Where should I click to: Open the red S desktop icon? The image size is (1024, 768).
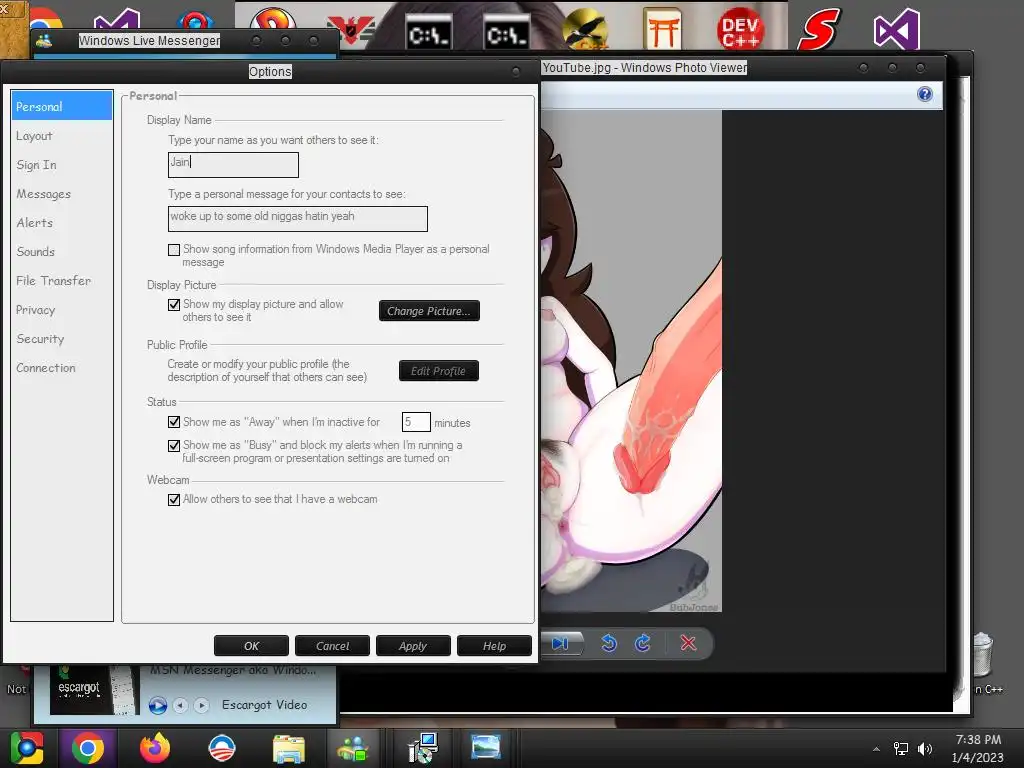click(x=818, y=29)
